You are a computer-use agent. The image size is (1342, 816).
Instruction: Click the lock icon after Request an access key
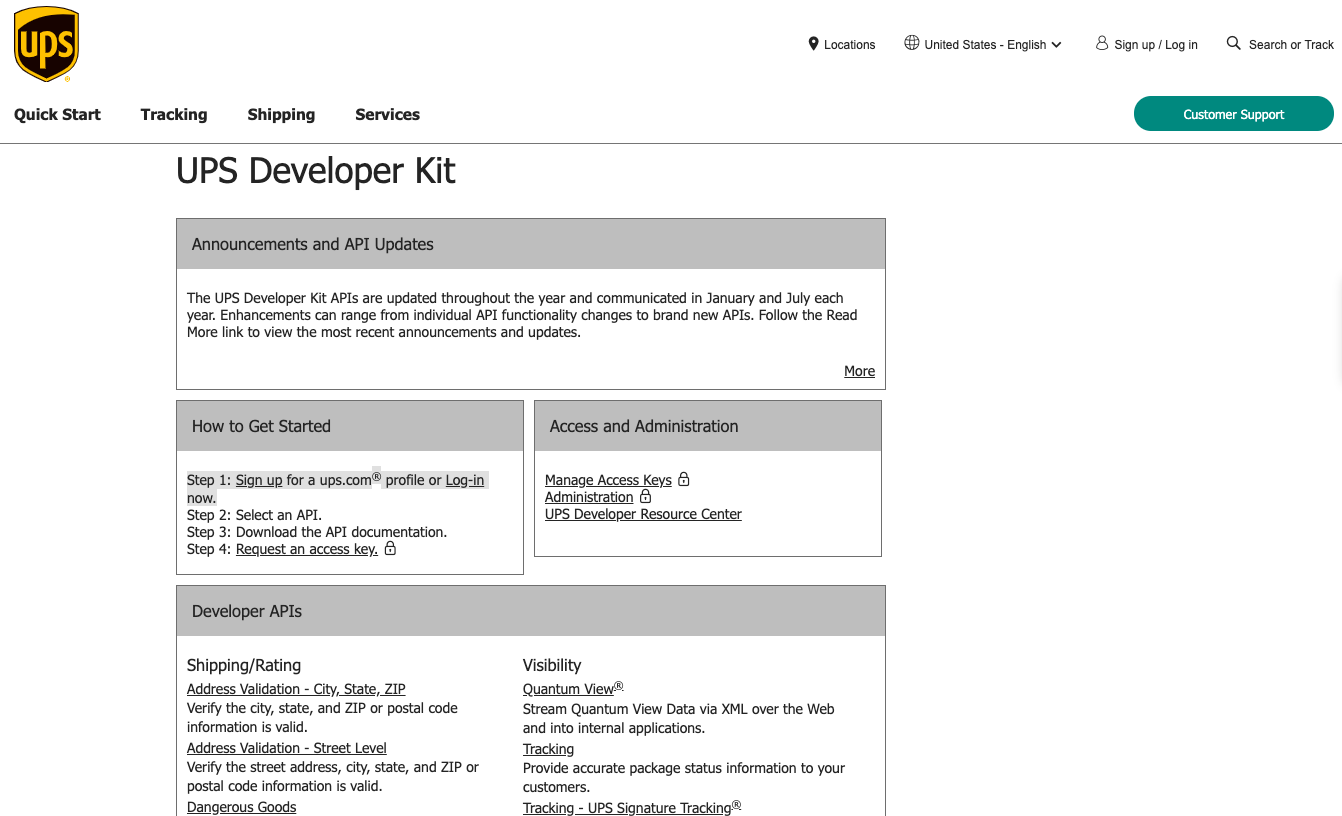point(390,548)
